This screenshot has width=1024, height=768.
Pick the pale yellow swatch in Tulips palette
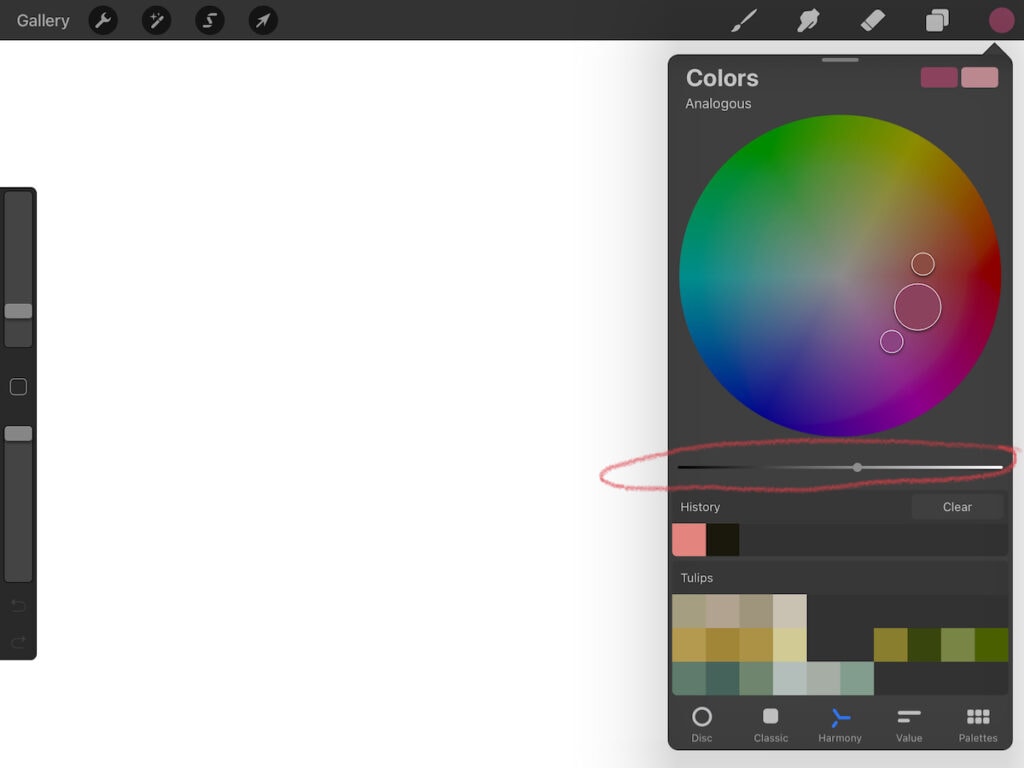click(790, 645)
